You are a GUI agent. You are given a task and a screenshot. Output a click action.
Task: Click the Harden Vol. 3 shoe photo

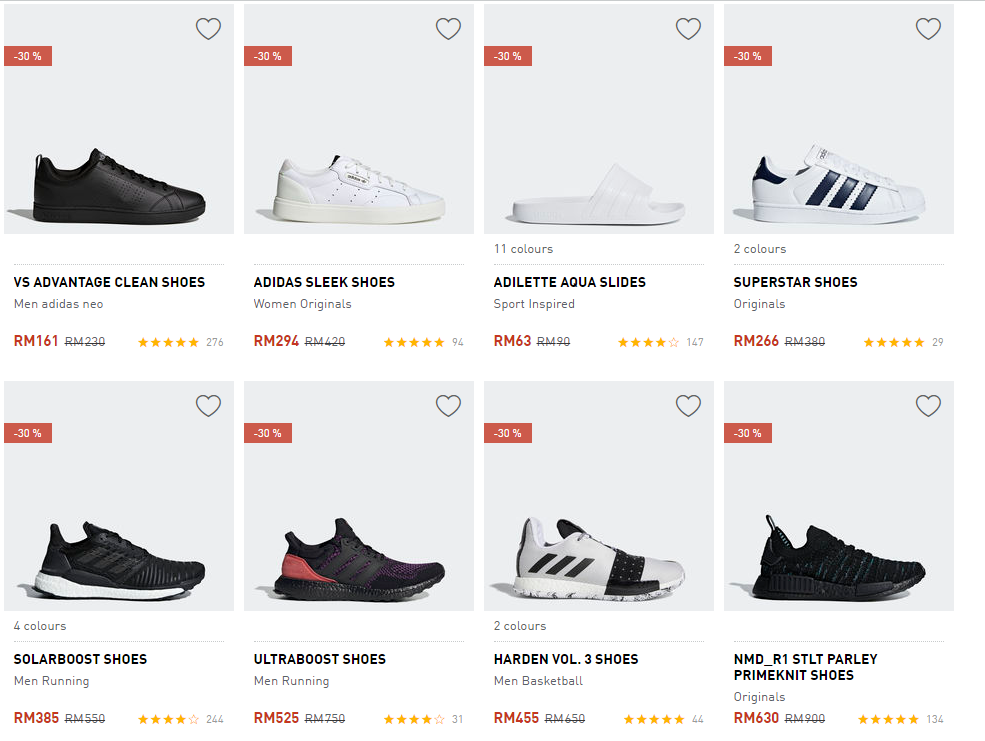pos(598,560)
